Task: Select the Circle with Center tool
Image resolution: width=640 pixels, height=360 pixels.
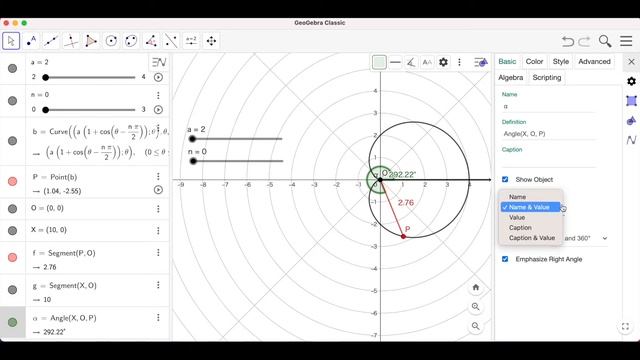Action: (x=111, y=41)
